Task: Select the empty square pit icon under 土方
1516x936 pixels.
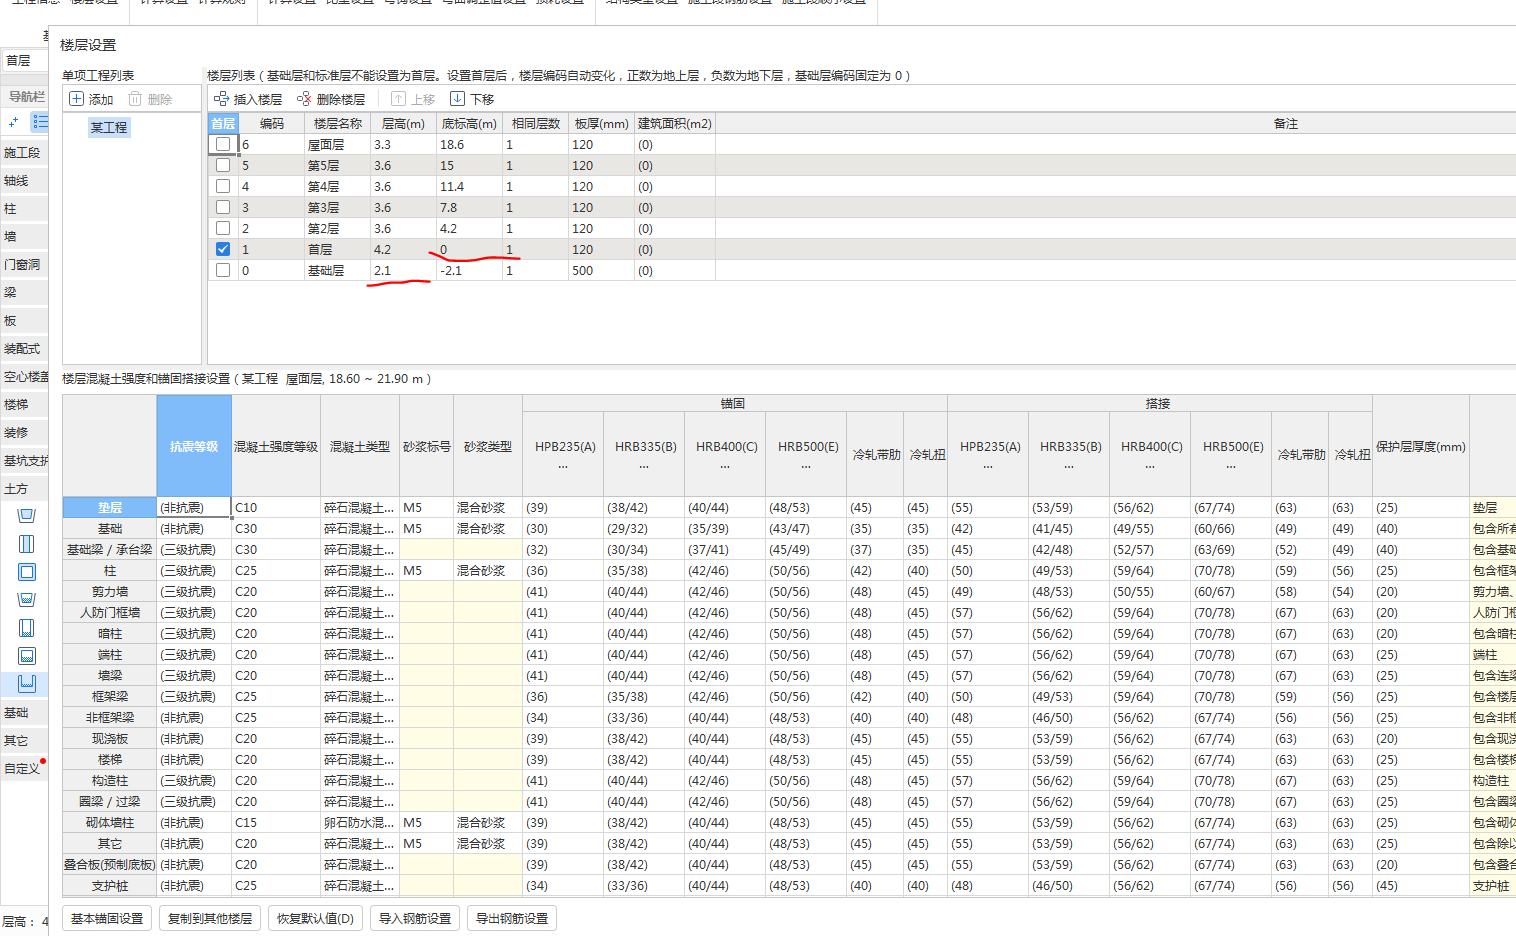Action: point(27,572)
